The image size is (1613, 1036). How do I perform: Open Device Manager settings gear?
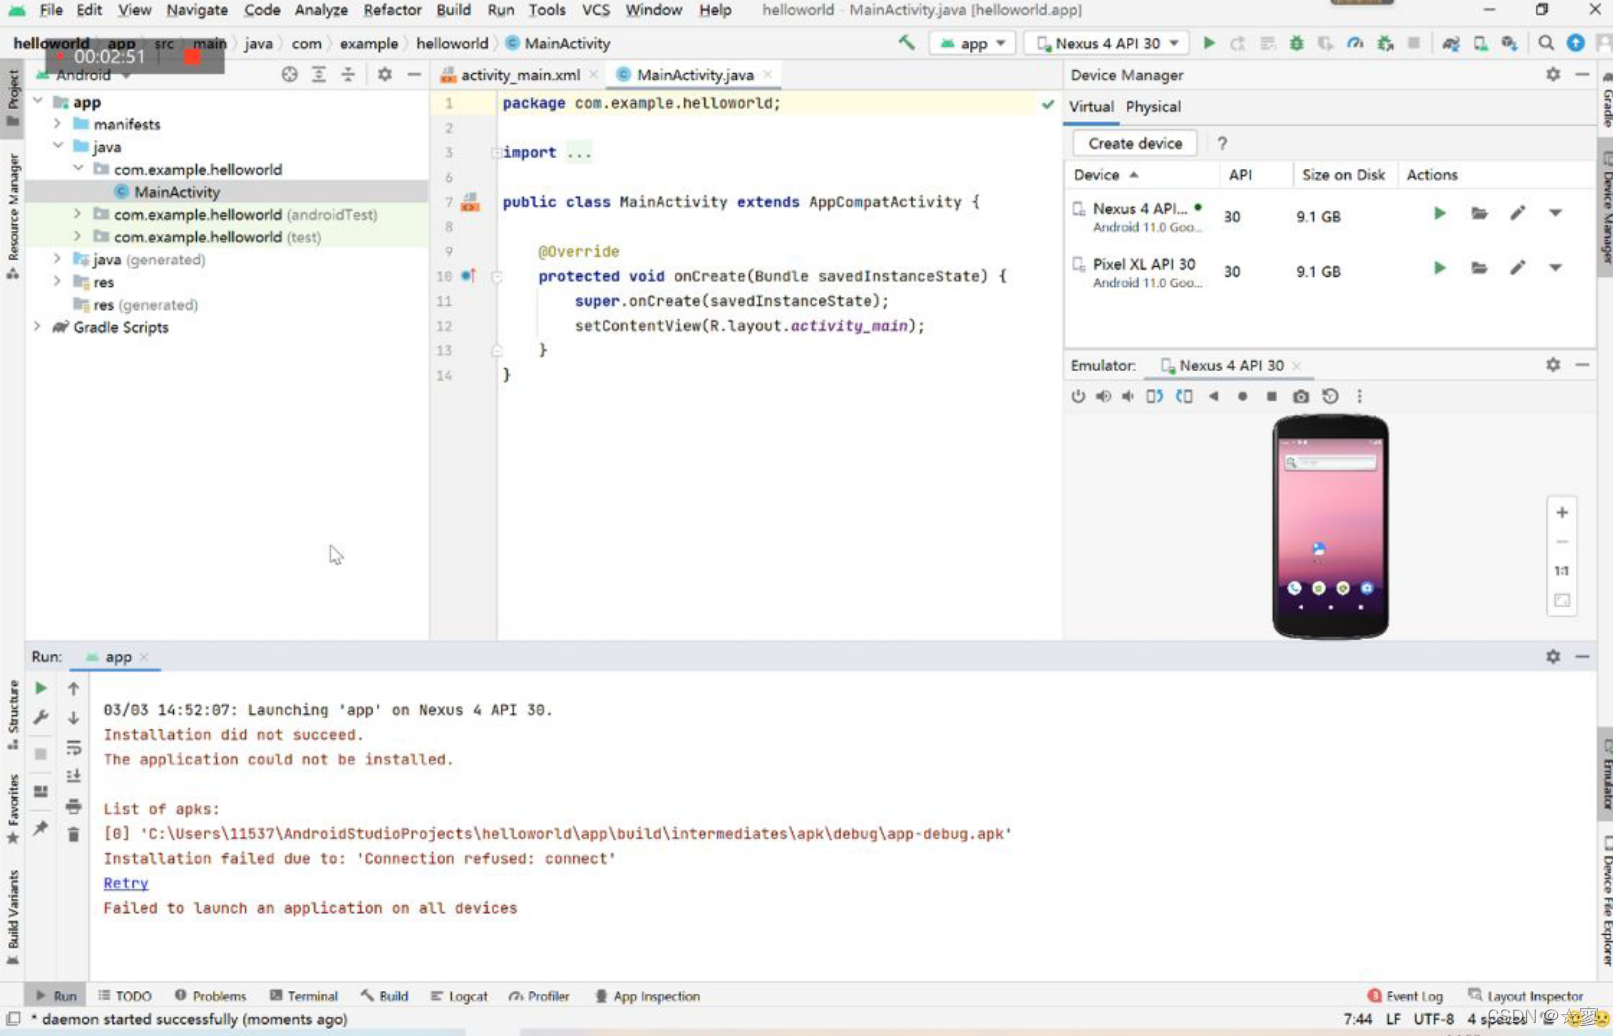(1553, 74)
